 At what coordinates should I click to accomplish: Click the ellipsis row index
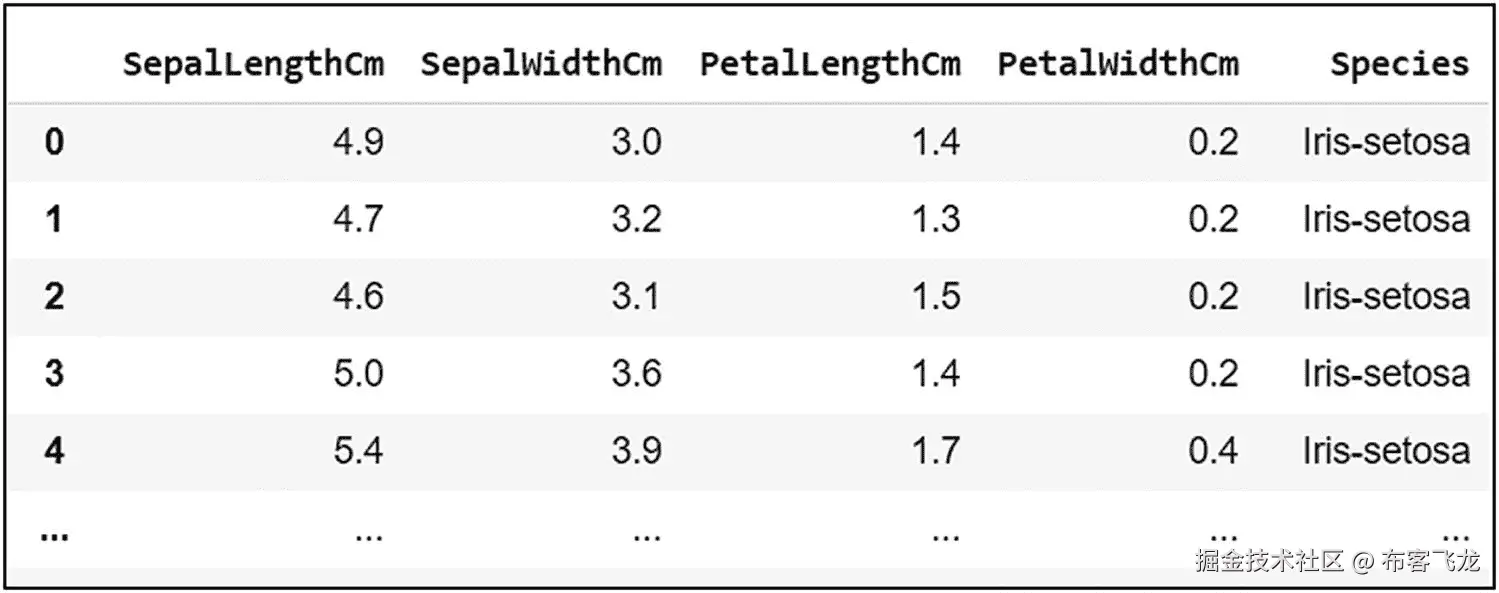54,537
